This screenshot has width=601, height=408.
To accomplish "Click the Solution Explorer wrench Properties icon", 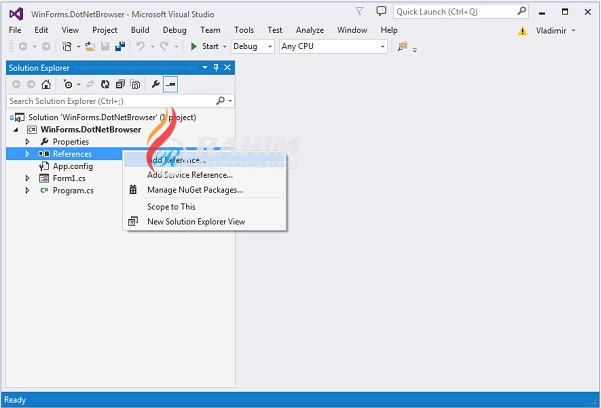I will click(x=155, y=84).
